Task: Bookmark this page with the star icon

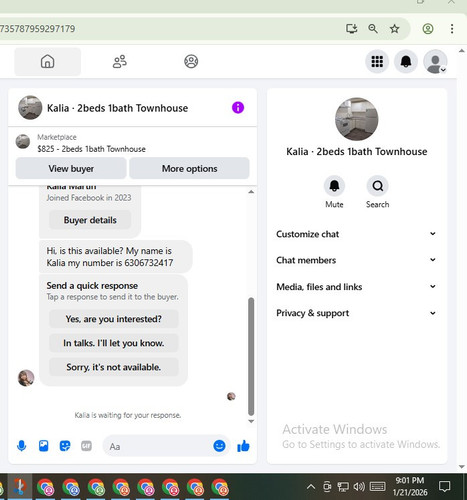Action: 395,29
